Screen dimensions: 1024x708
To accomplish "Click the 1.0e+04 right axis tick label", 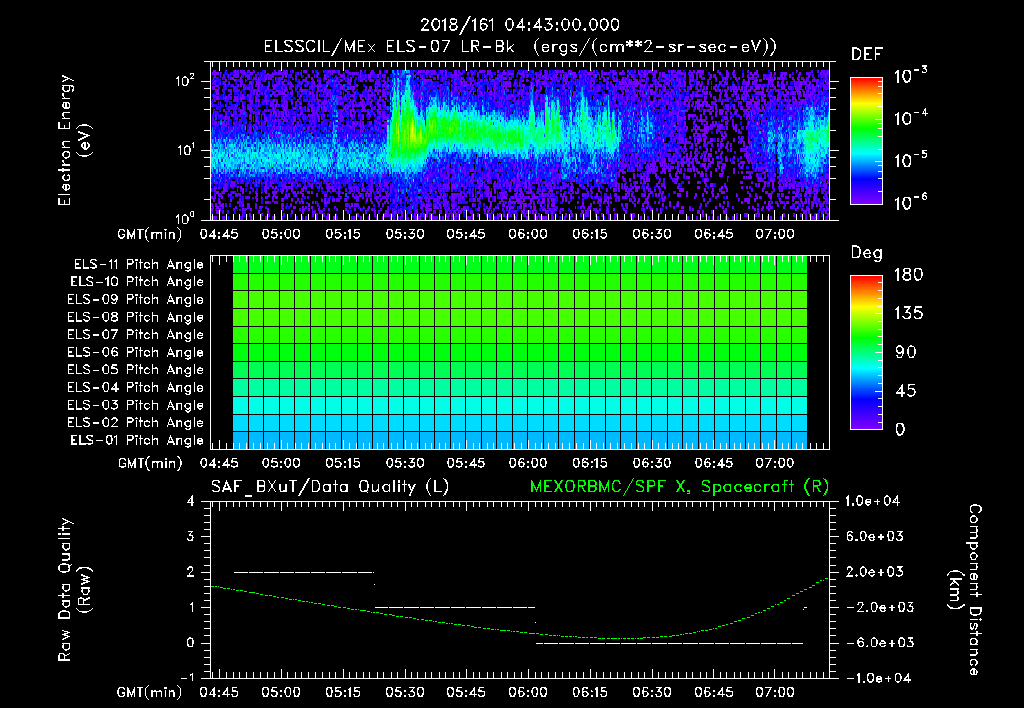I will coord(872,501).
